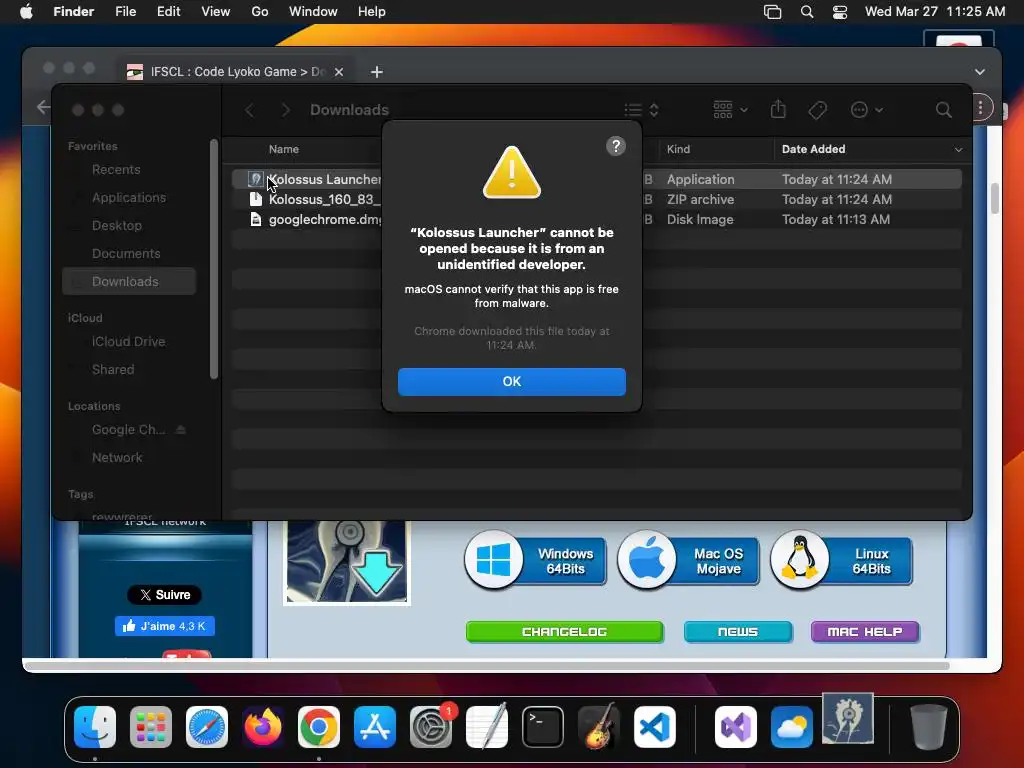Click the Finder share toolbar icon

778,109
